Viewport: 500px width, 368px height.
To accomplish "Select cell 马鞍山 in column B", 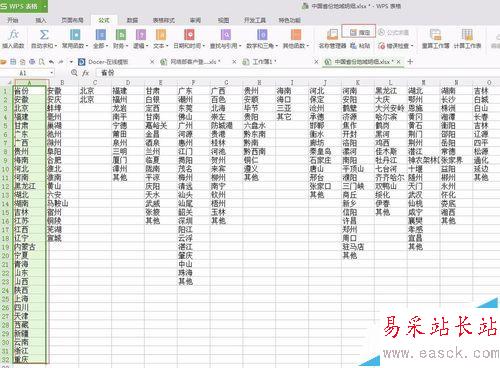I will pyautogui.click(x=62, y=203).
